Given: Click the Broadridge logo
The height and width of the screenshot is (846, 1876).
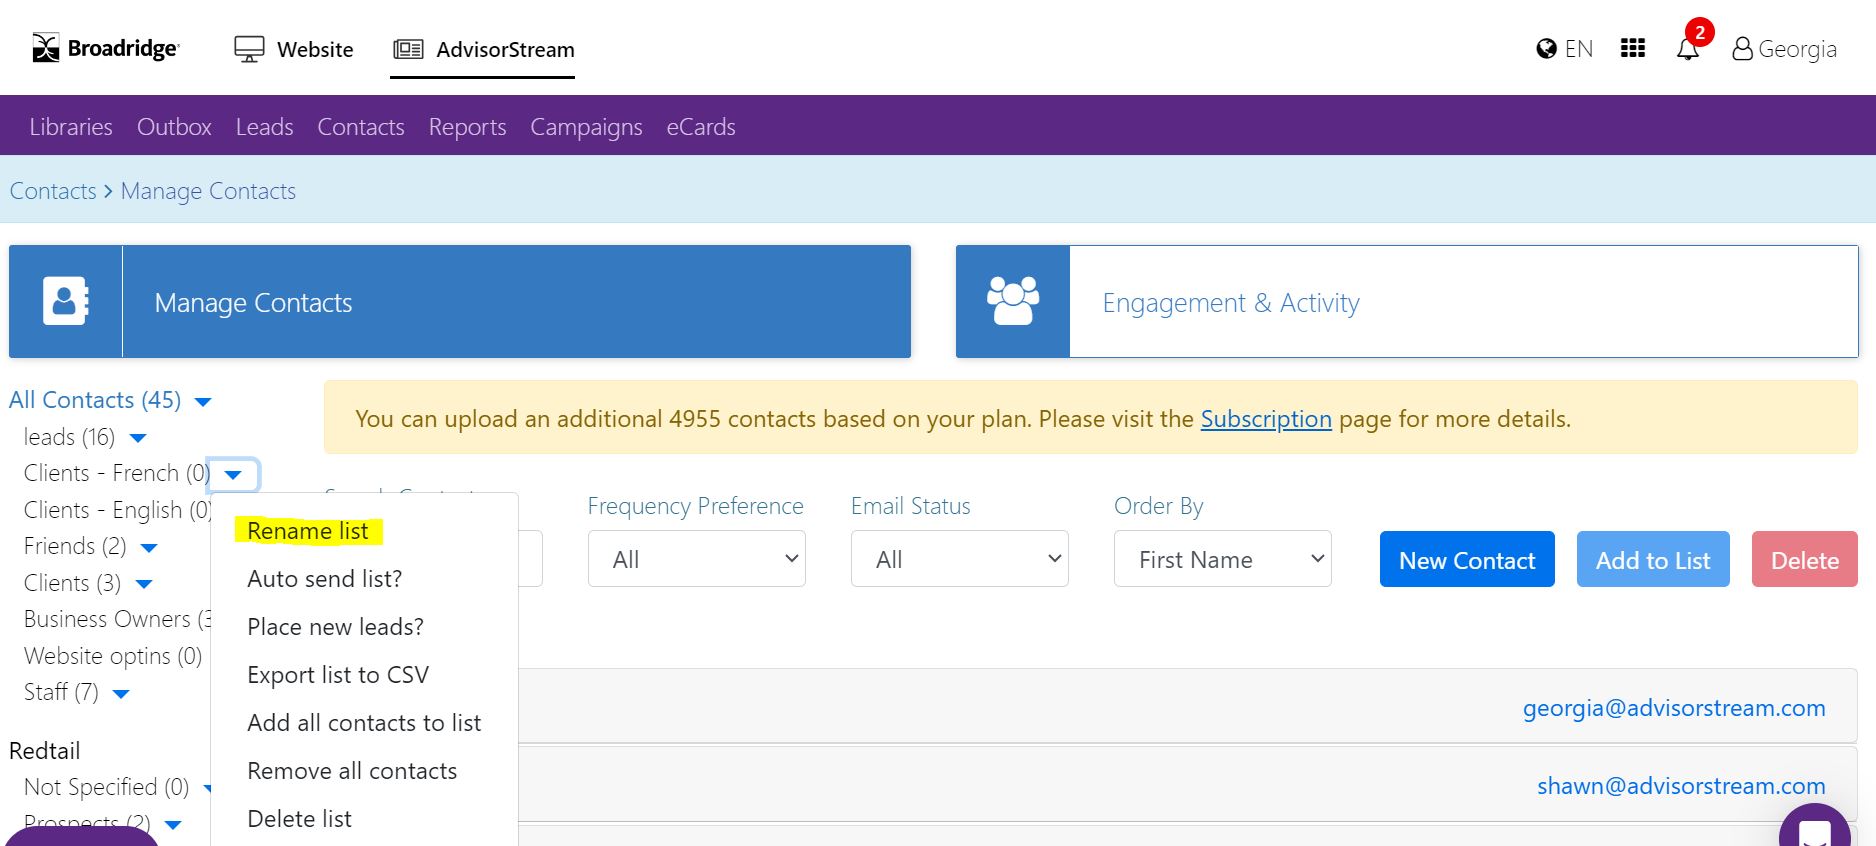Looking at the screenshot, I should click(106, 48).
